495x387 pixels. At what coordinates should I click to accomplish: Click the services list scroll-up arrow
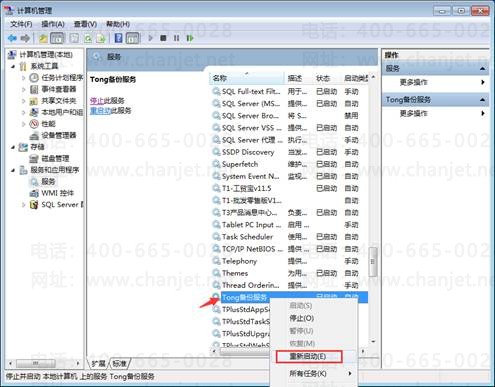[373, 77]
